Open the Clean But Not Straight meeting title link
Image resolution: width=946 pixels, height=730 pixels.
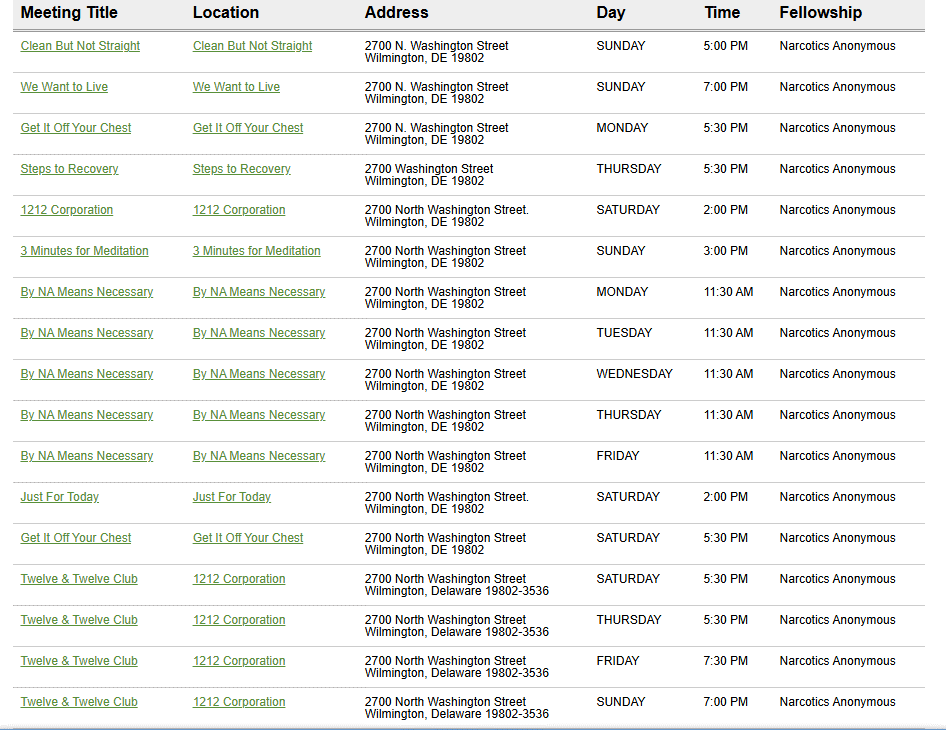click(x=80, y=46)
